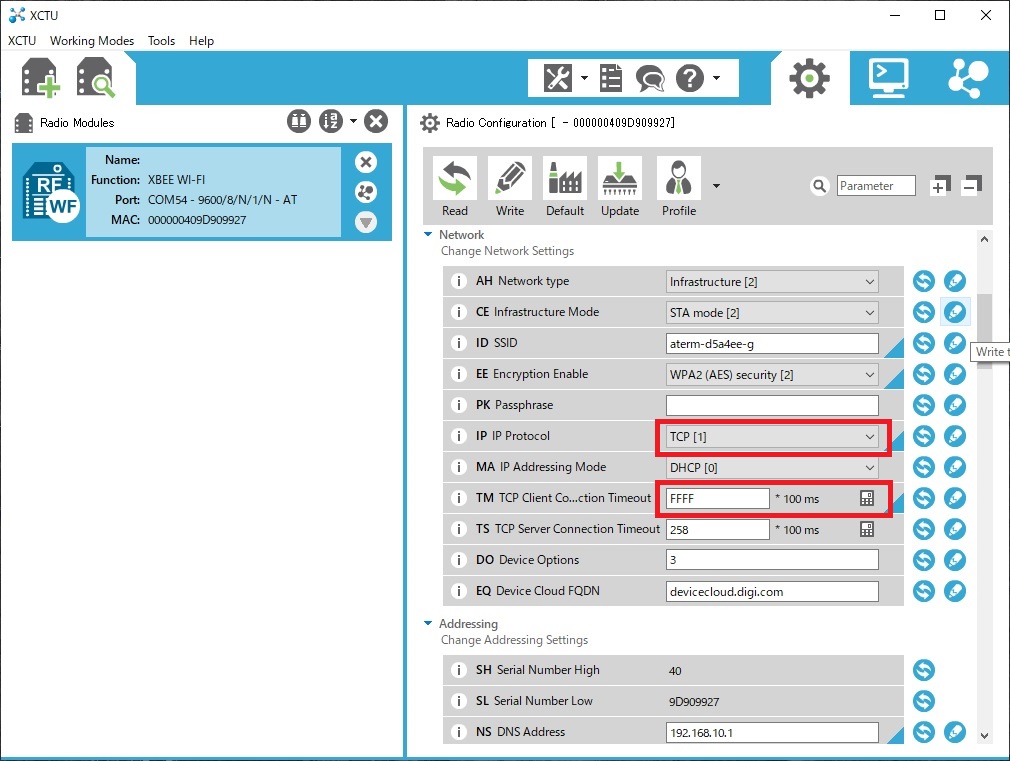Remove the XBEE WI-FI module from list

366,162
